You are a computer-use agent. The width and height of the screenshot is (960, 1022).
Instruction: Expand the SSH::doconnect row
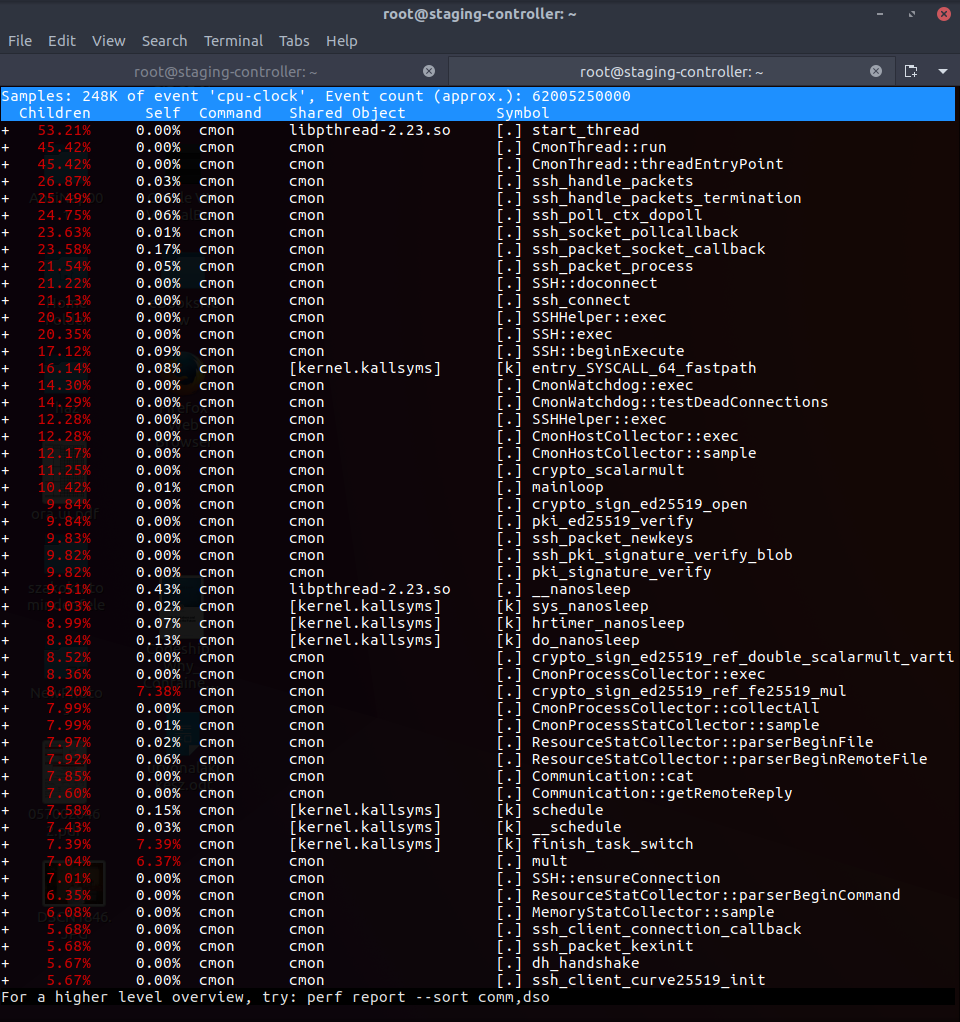[x=5, y=284]
